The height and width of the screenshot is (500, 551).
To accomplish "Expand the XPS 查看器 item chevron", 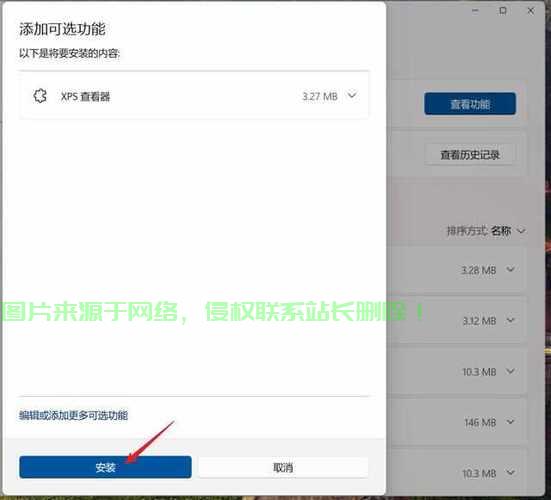I will 352,95.
